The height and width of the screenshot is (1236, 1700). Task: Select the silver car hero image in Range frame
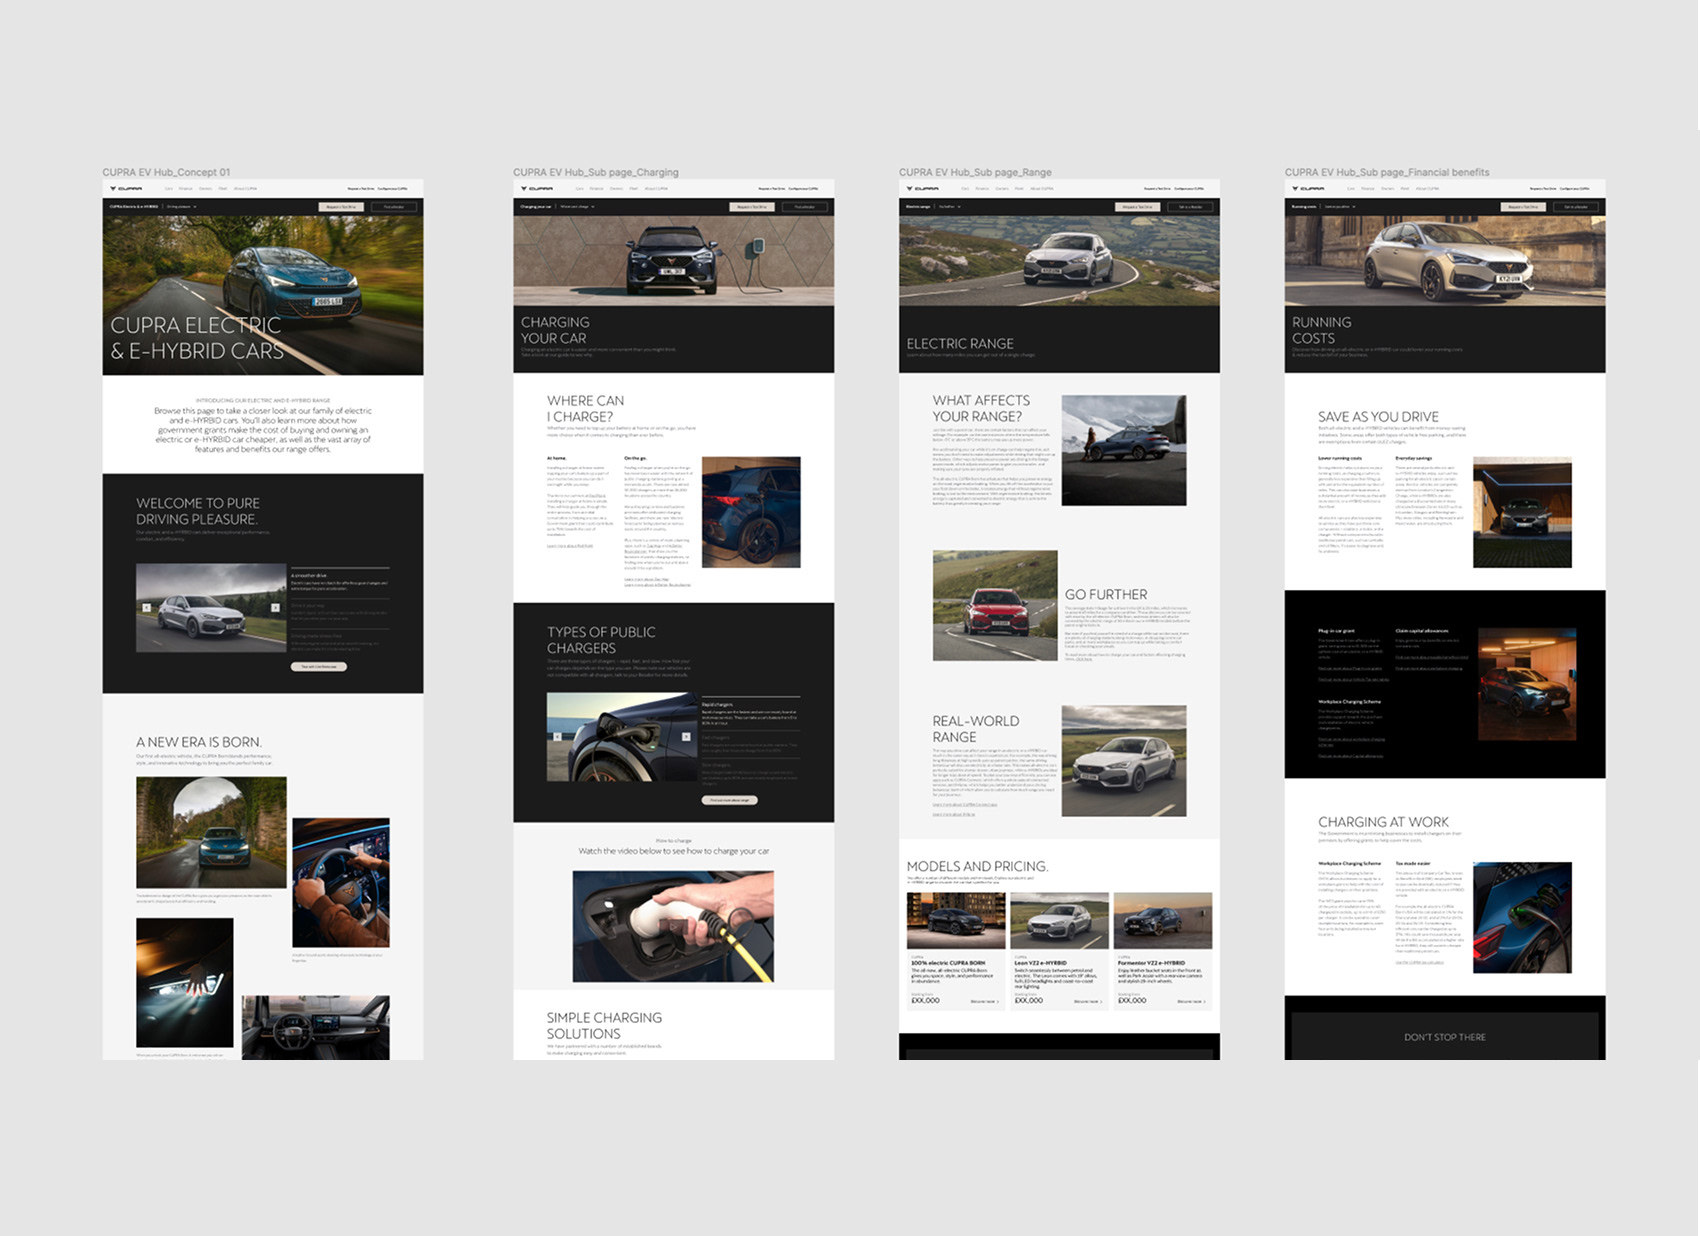point(1060,261)
